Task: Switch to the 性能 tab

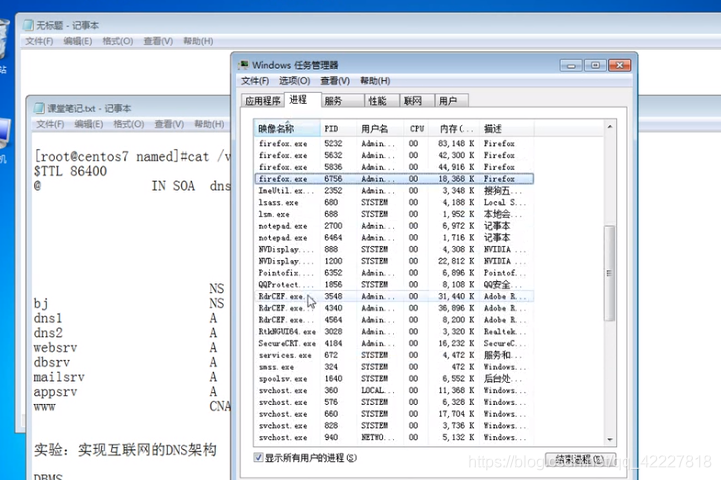Action: coord(382,101)
